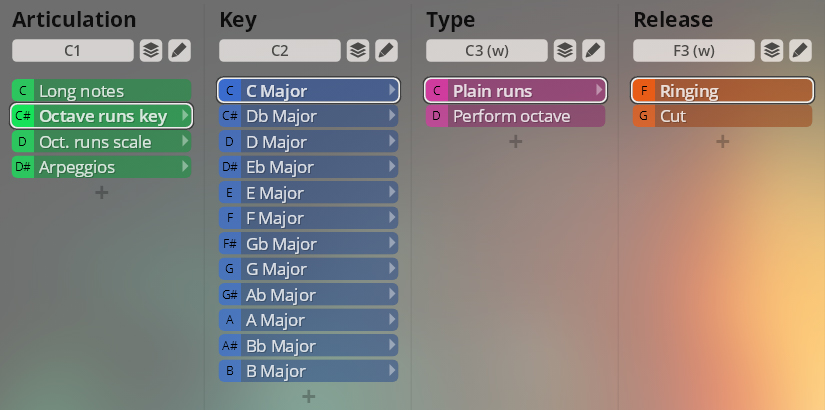Screen dimensions: 825x410
Task: Edit Release settings with pencil icon
Action: click(x=800, y=50)
